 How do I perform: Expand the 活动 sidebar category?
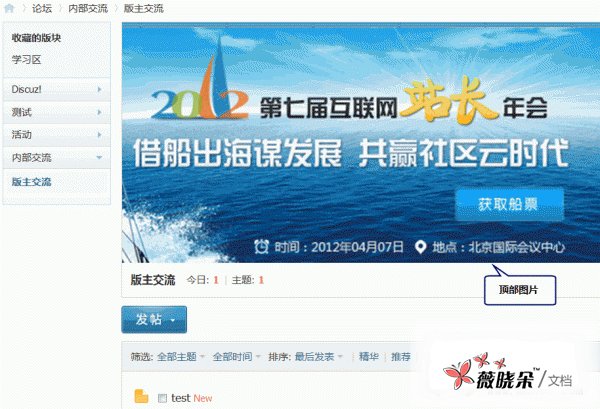57,135
